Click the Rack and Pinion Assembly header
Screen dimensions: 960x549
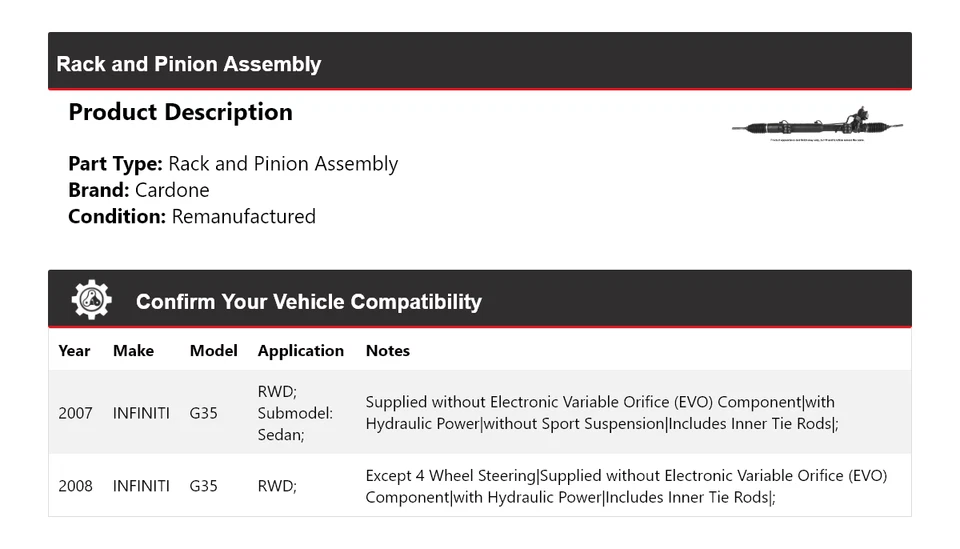pyautogui.click(x=189, y=64)
